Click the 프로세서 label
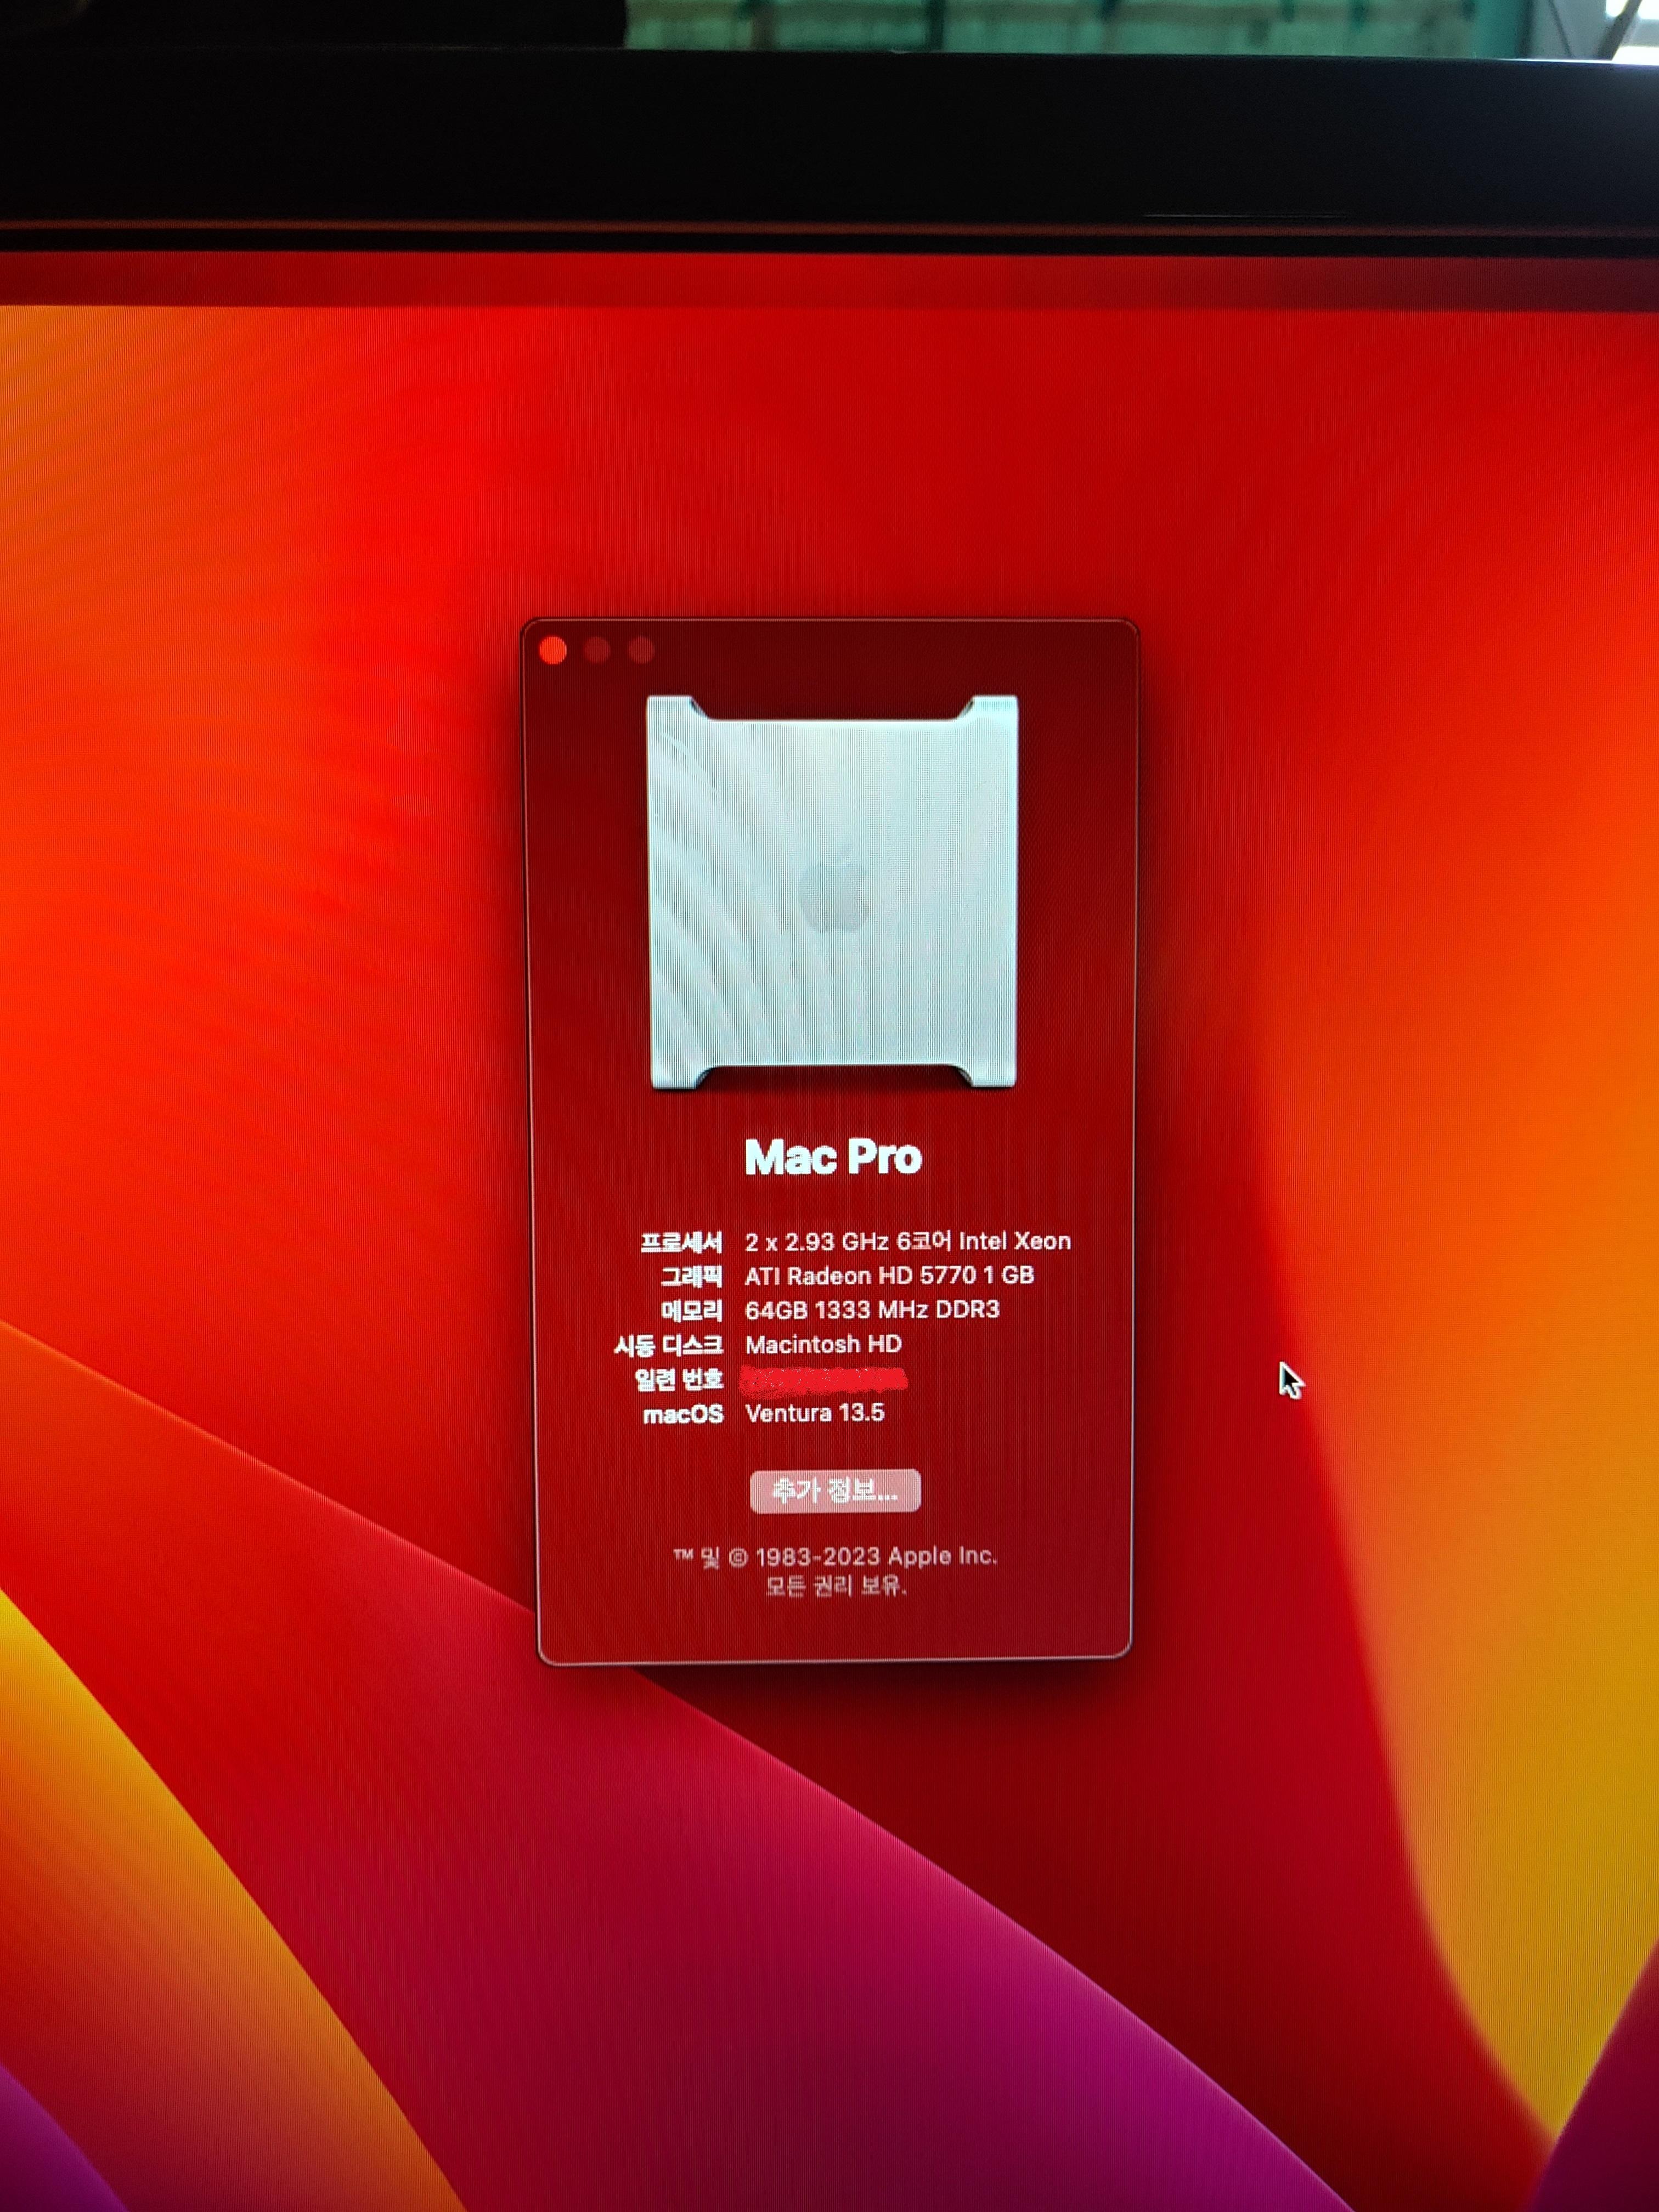The height and width of the screenshot is (2212, 1659). (x=681, y=1242)
